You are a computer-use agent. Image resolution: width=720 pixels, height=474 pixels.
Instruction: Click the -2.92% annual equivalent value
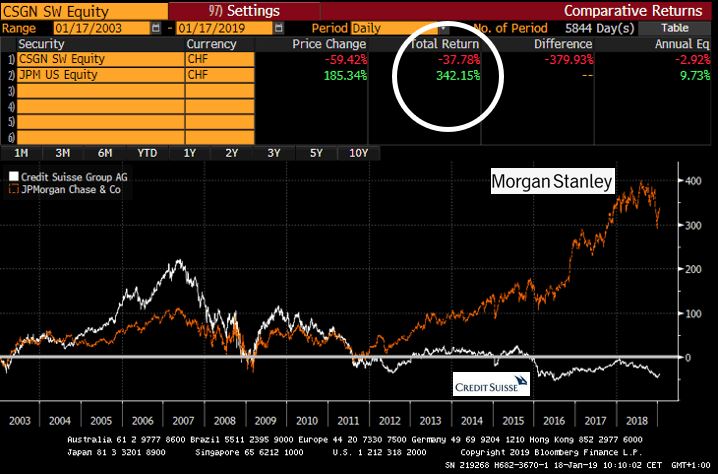coord(692,60)
